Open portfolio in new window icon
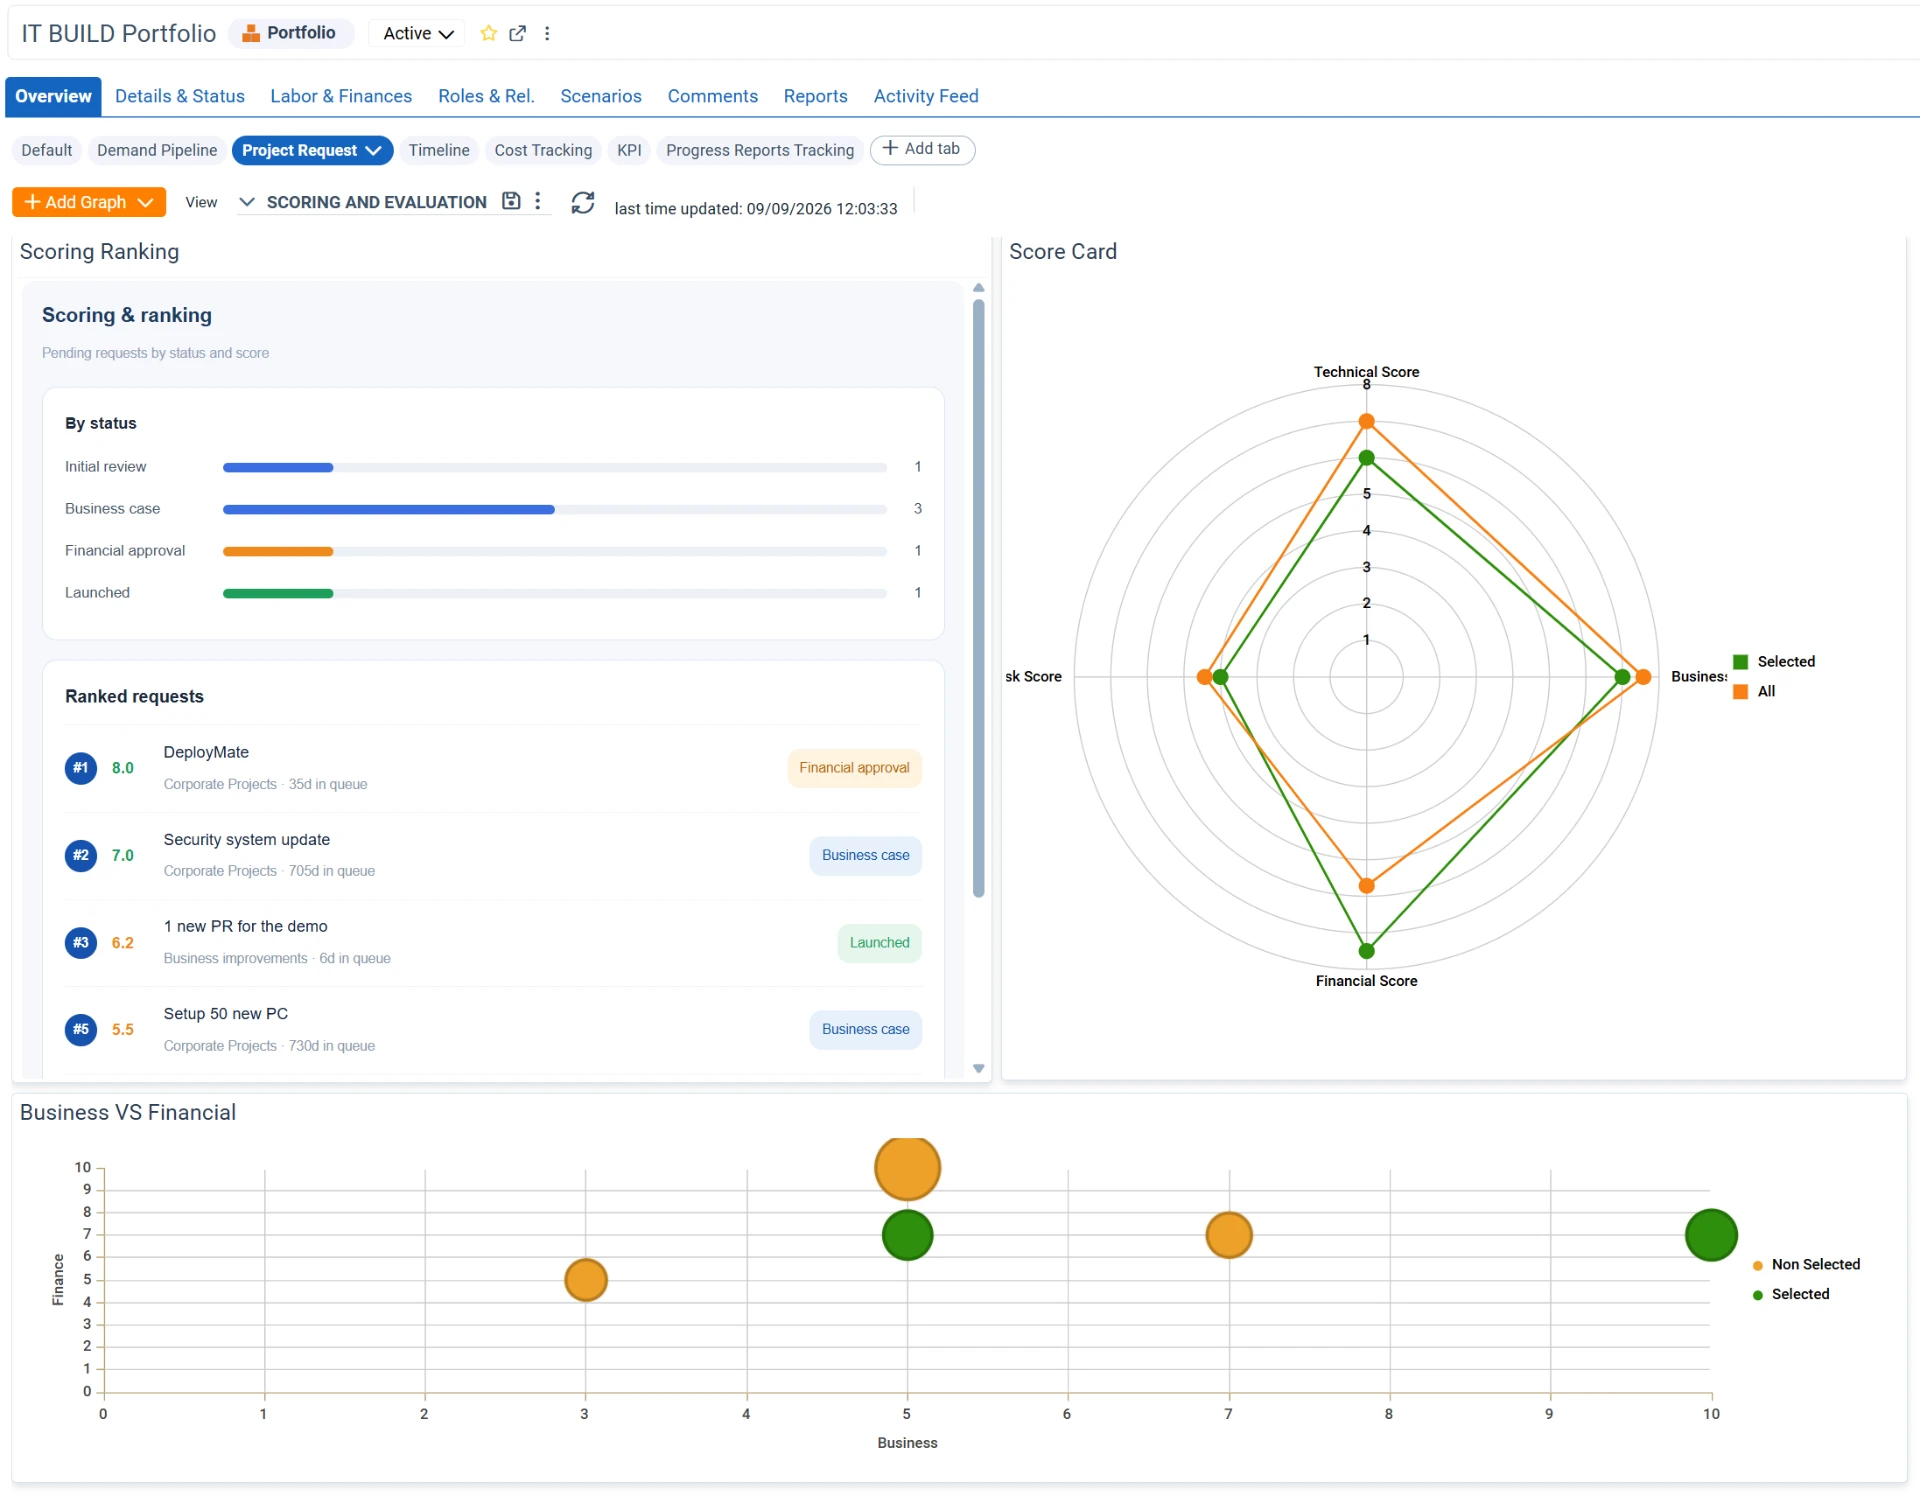The image size is (1920, 1503). [x=517, y=33]
